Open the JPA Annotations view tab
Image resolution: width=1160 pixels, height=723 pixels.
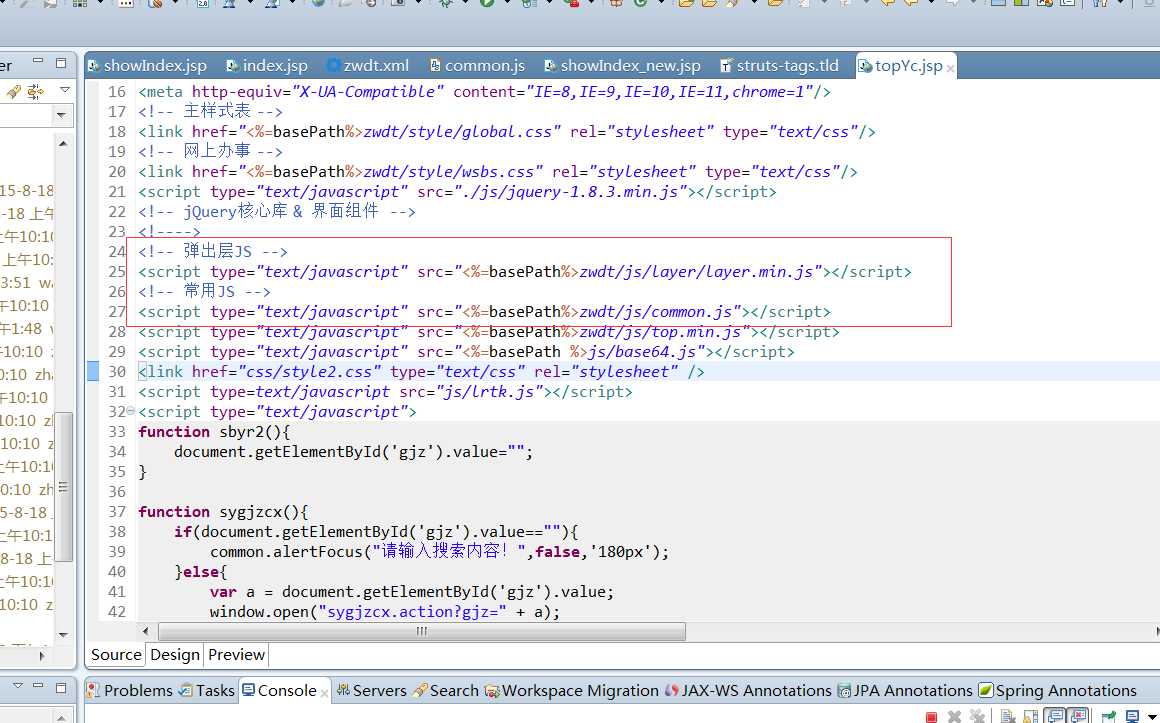coord(905,690)
